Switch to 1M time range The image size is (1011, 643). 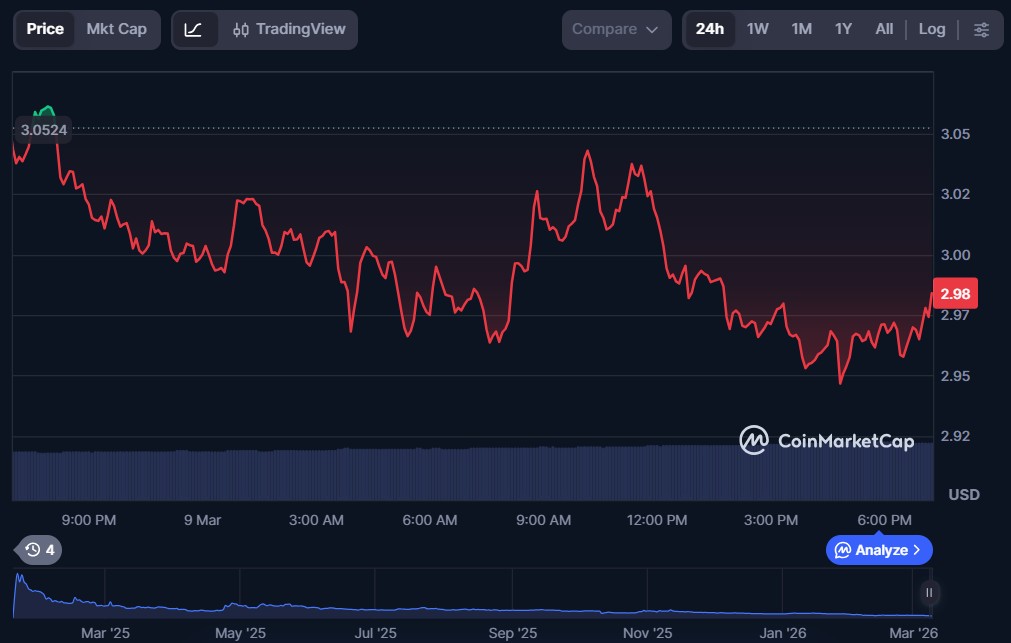click(x=801, y=30)
